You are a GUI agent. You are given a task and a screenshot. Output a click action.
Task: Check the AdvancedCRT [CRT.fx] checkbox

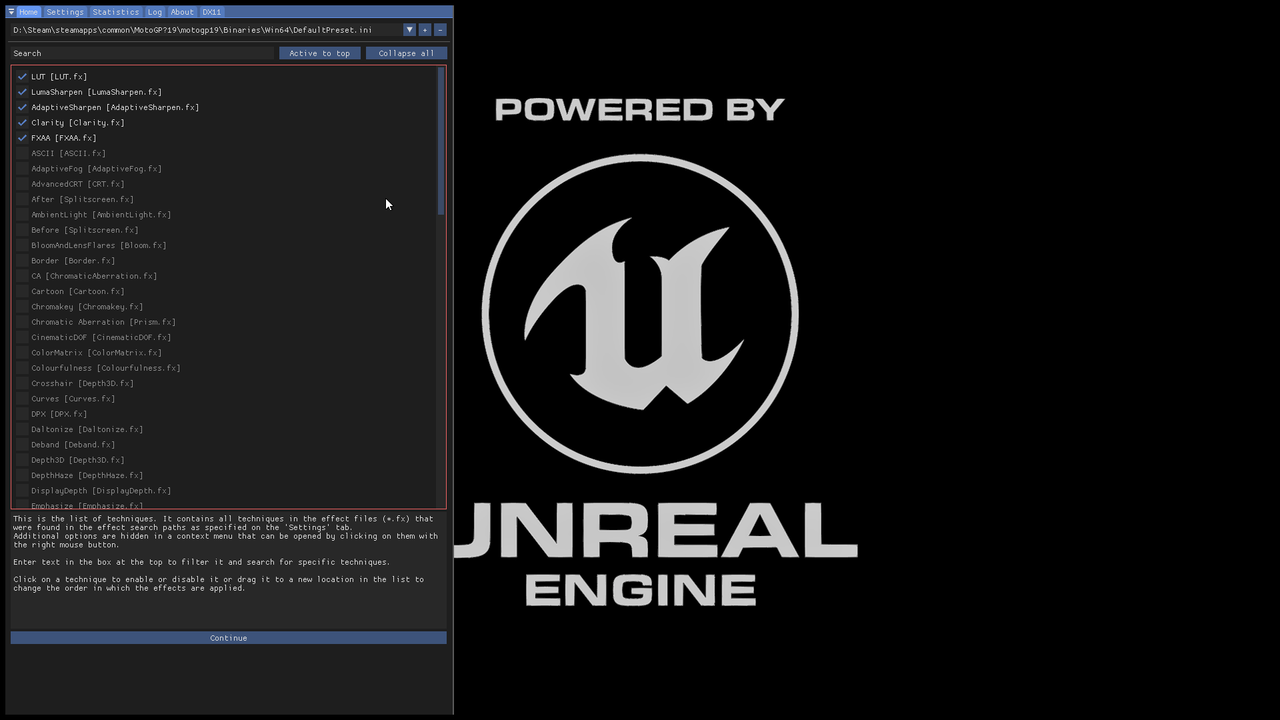pyautogui.click(x=22, y=184)
